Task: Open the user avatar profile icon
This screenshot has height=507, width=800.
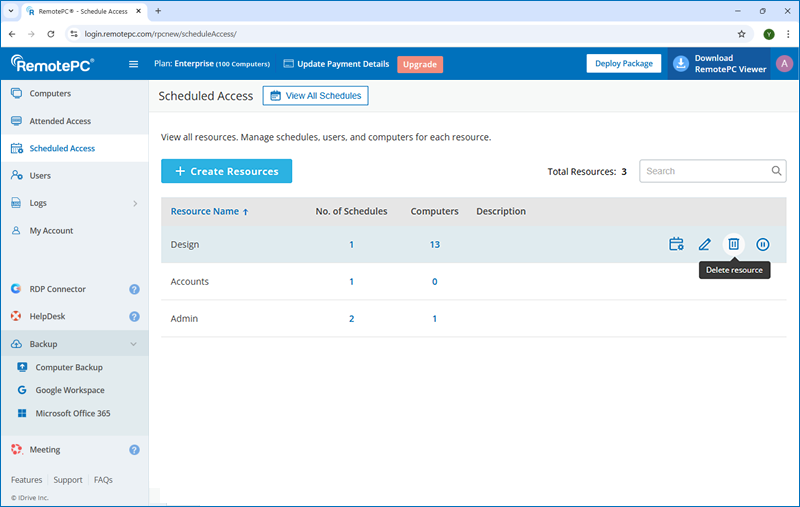Action: (x=784, y=63)
